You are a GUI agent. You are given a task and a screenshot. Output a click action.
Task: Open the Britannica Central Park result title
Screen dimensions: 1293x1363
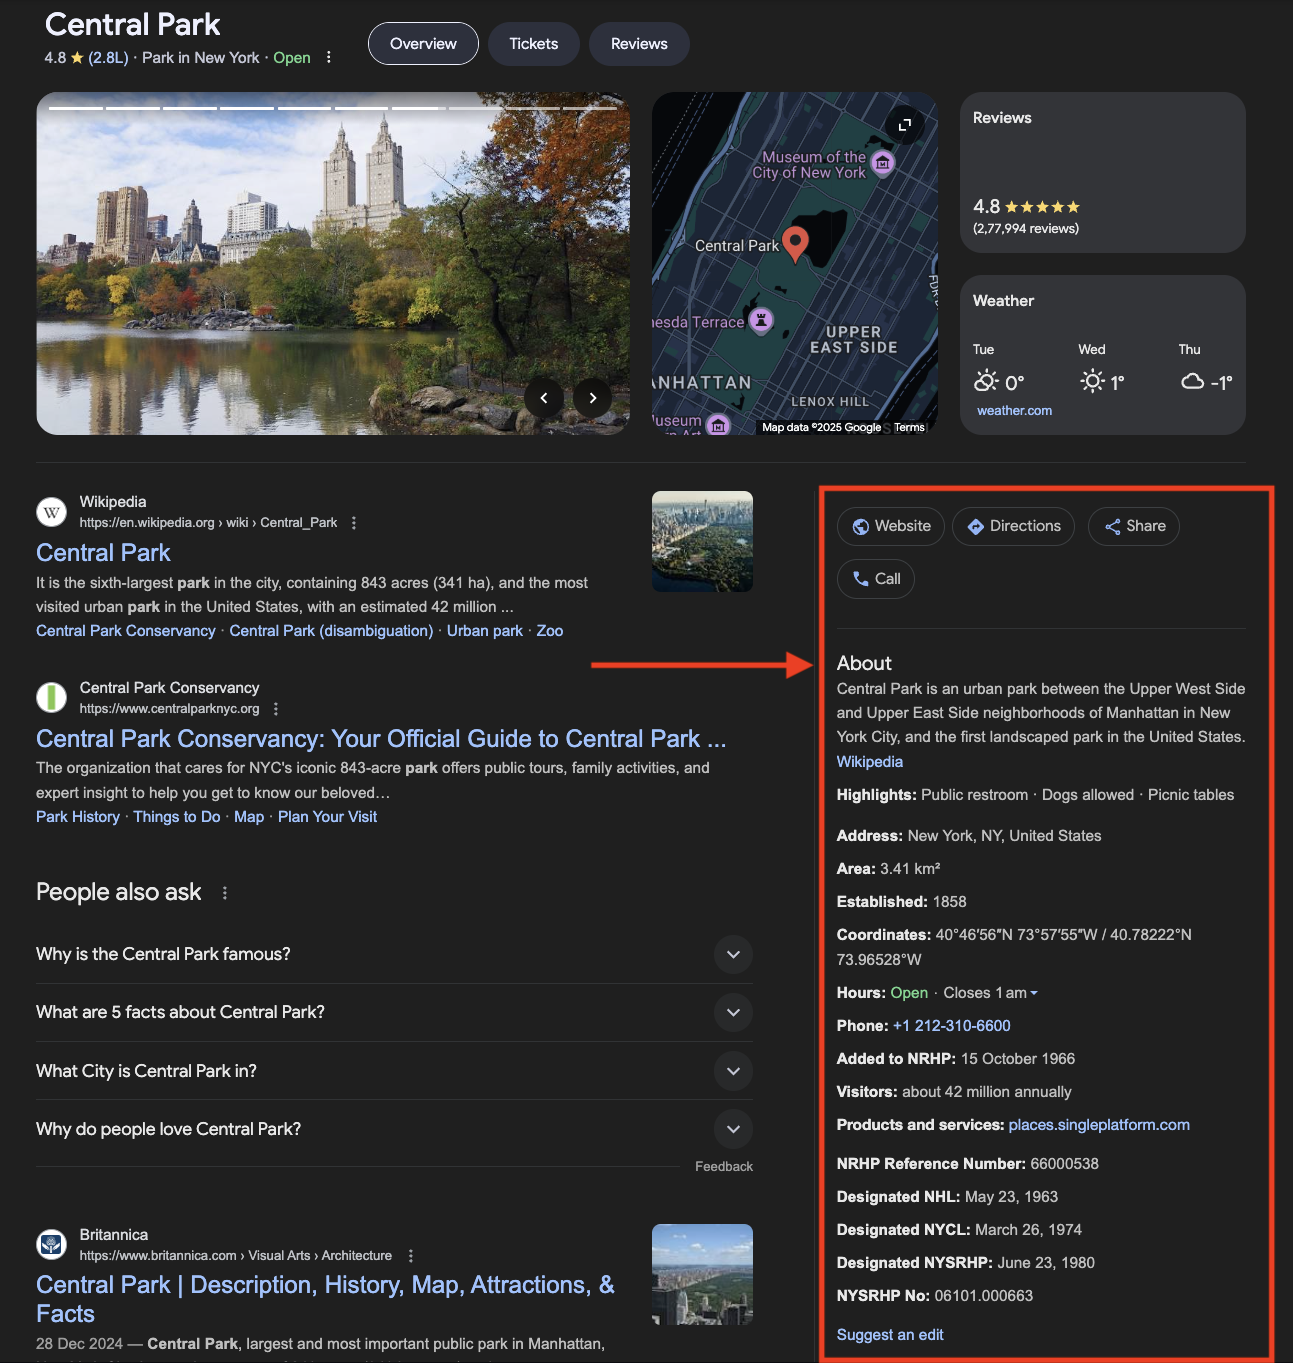(x=325, y=1299)
